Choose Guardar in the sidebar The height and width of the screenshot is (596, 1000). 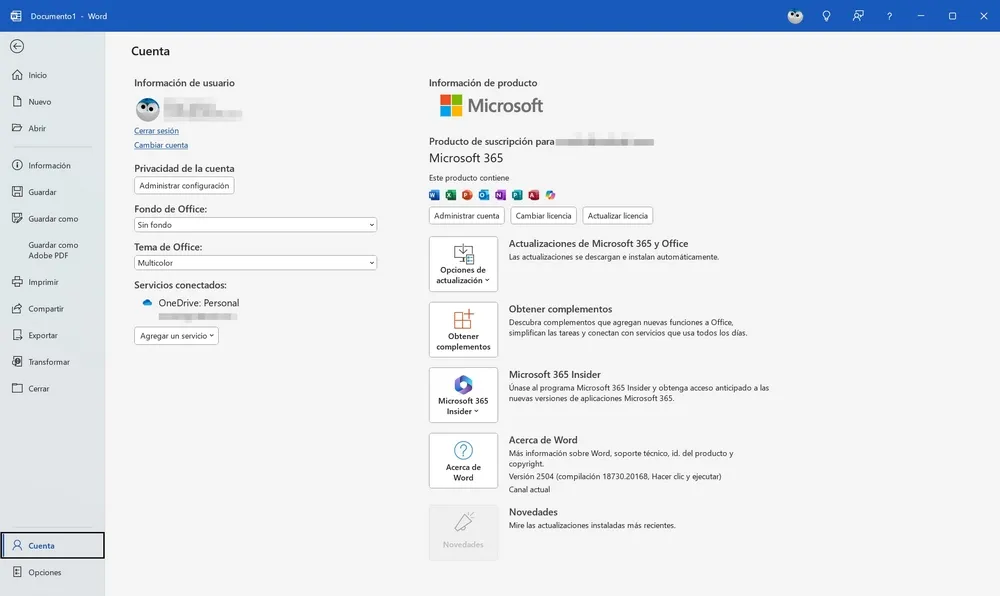(52, 192)
